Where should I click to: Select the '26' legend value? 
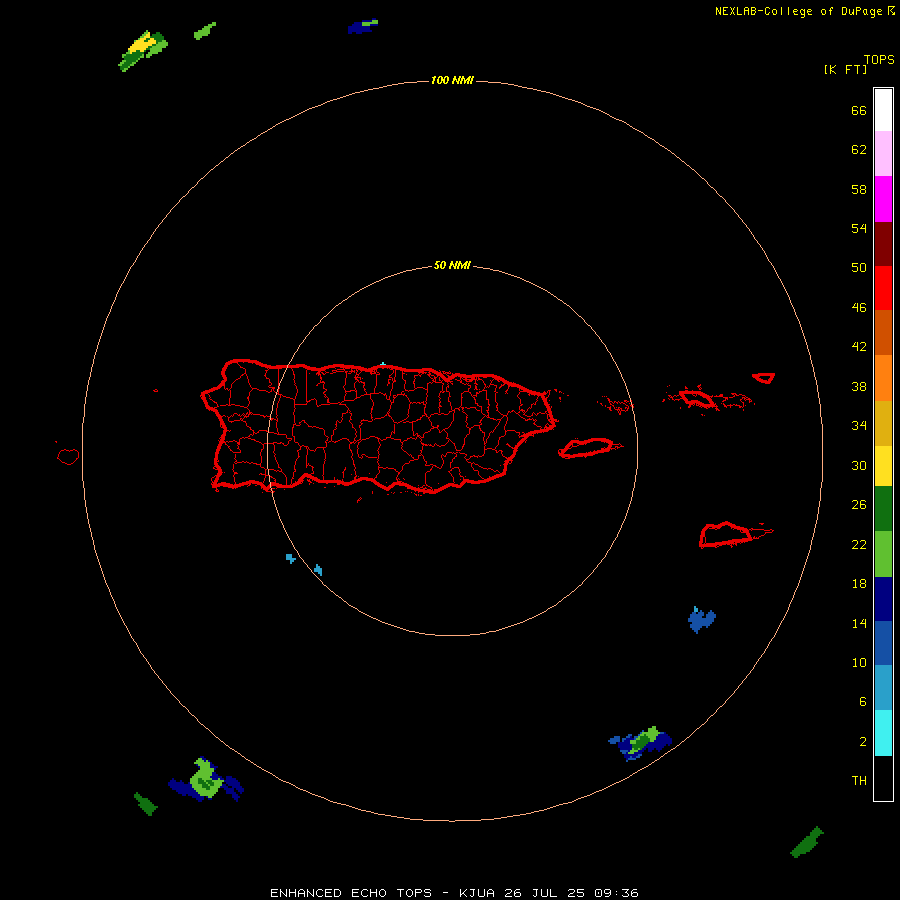coord(859,505)
